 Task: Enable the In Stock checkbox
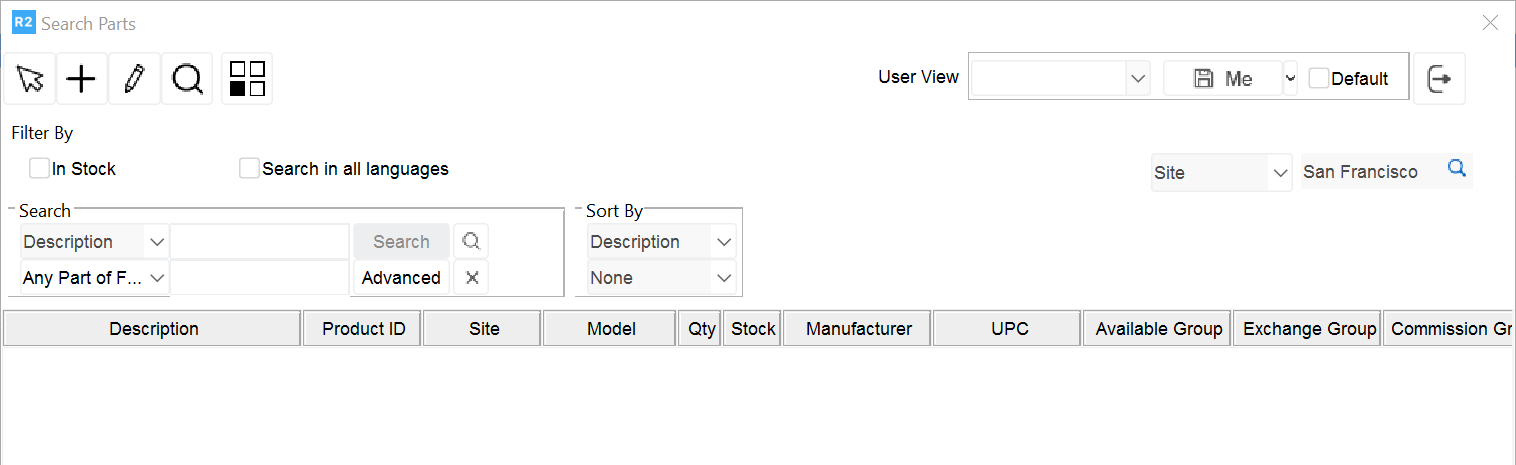pos(40,169)
